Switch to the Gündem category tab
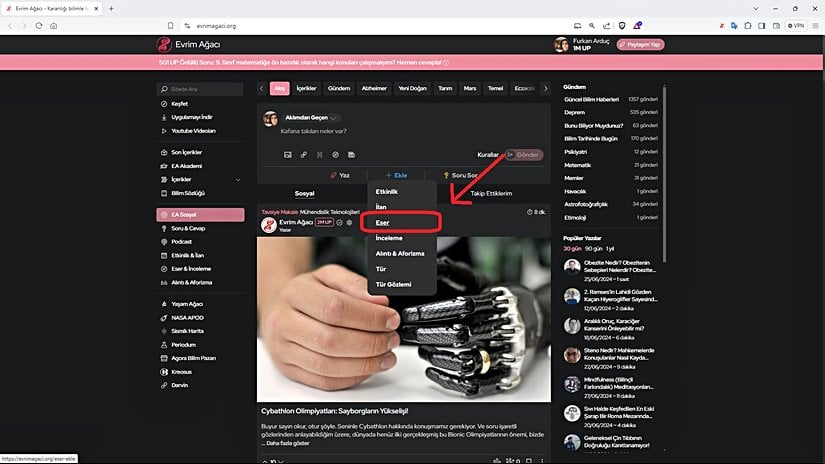 339,88
